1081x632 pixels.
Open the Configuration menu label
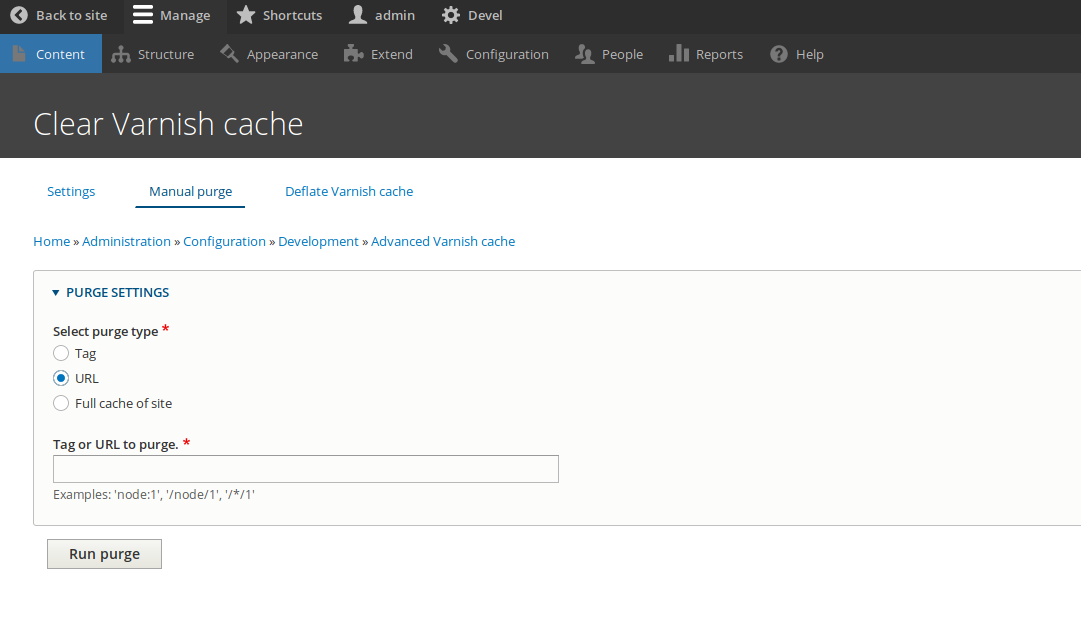pyautogui.click(x=507, y=54)
